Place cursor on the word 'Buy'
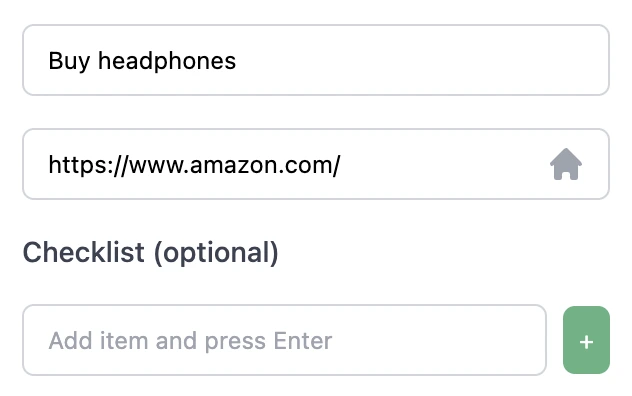The image size is (632, 396). [69, 61]
